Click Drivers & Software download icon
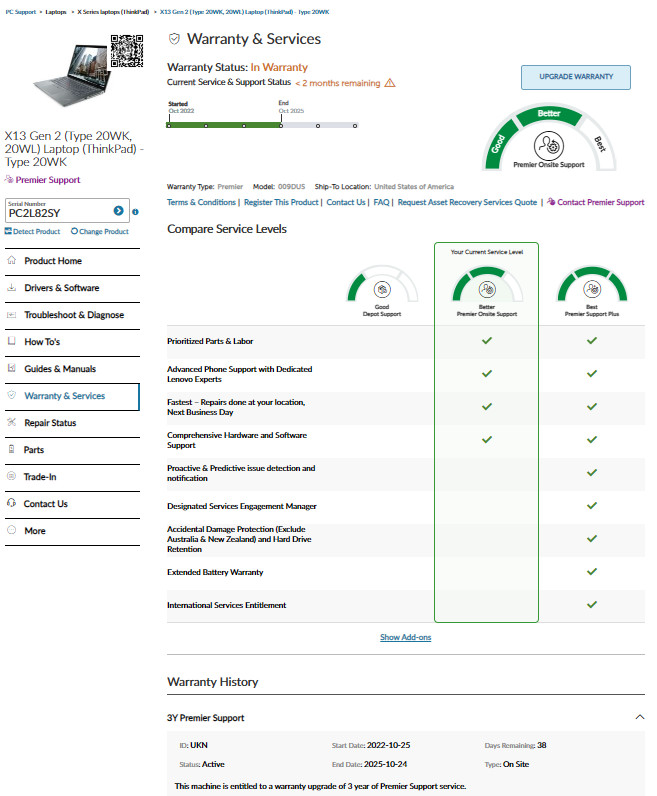Viewport: 657px width, 796px height. click(12, 287)
